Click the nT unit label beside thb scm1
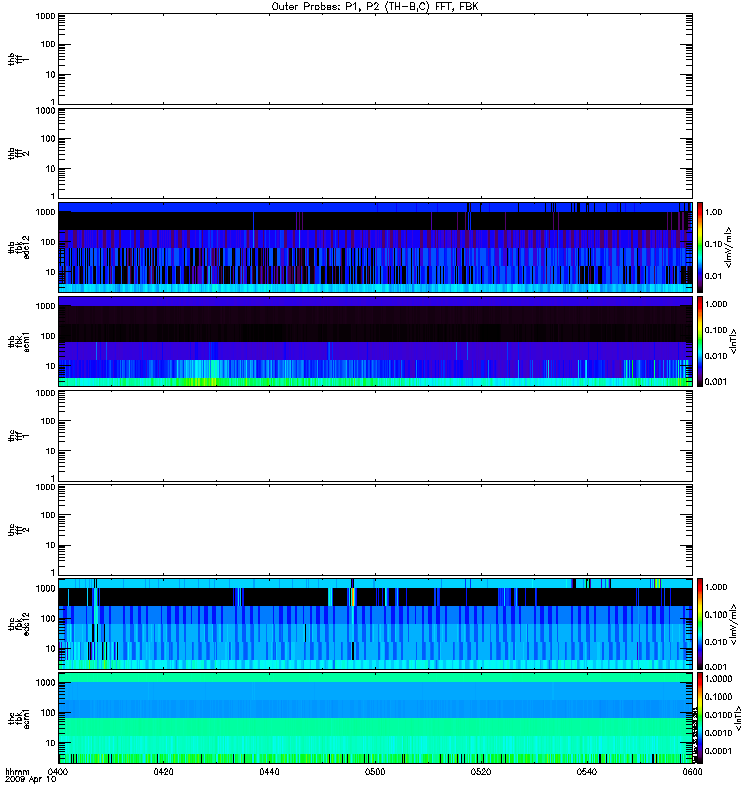The width and height of the screenshot is (750, 800). click(733, 341)
